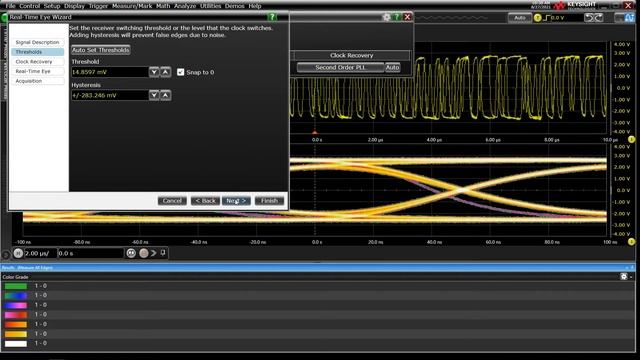Toggle the Snap to 0 checkbox
640x360 pixels.
[x=180, y=72]
